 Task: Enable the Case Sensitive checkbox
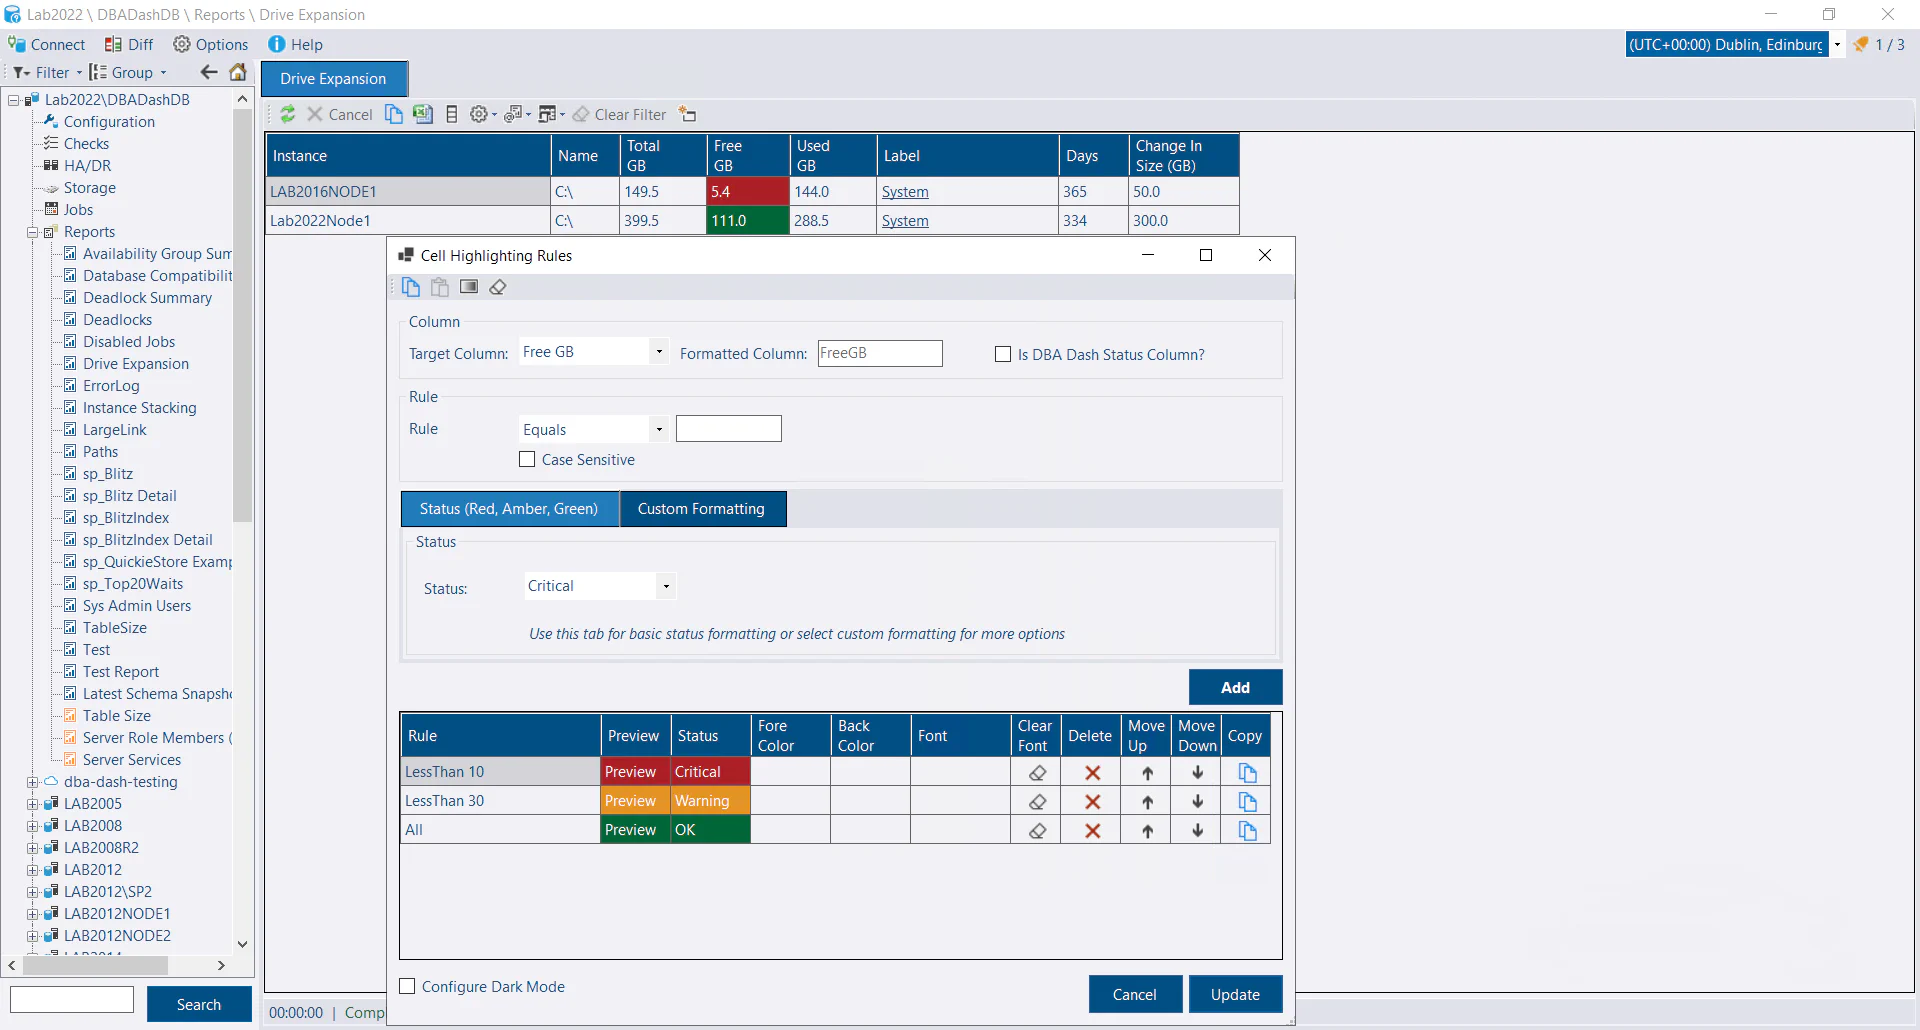[x=527, y=459]
